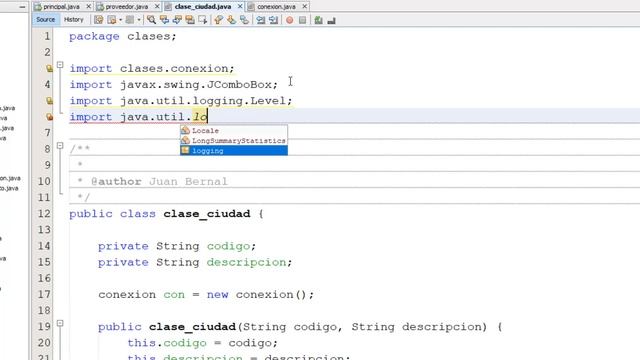This screenshot has width=640, height=360.
Task: Start macro recording red circle icon
Action: tap(289, 20)
